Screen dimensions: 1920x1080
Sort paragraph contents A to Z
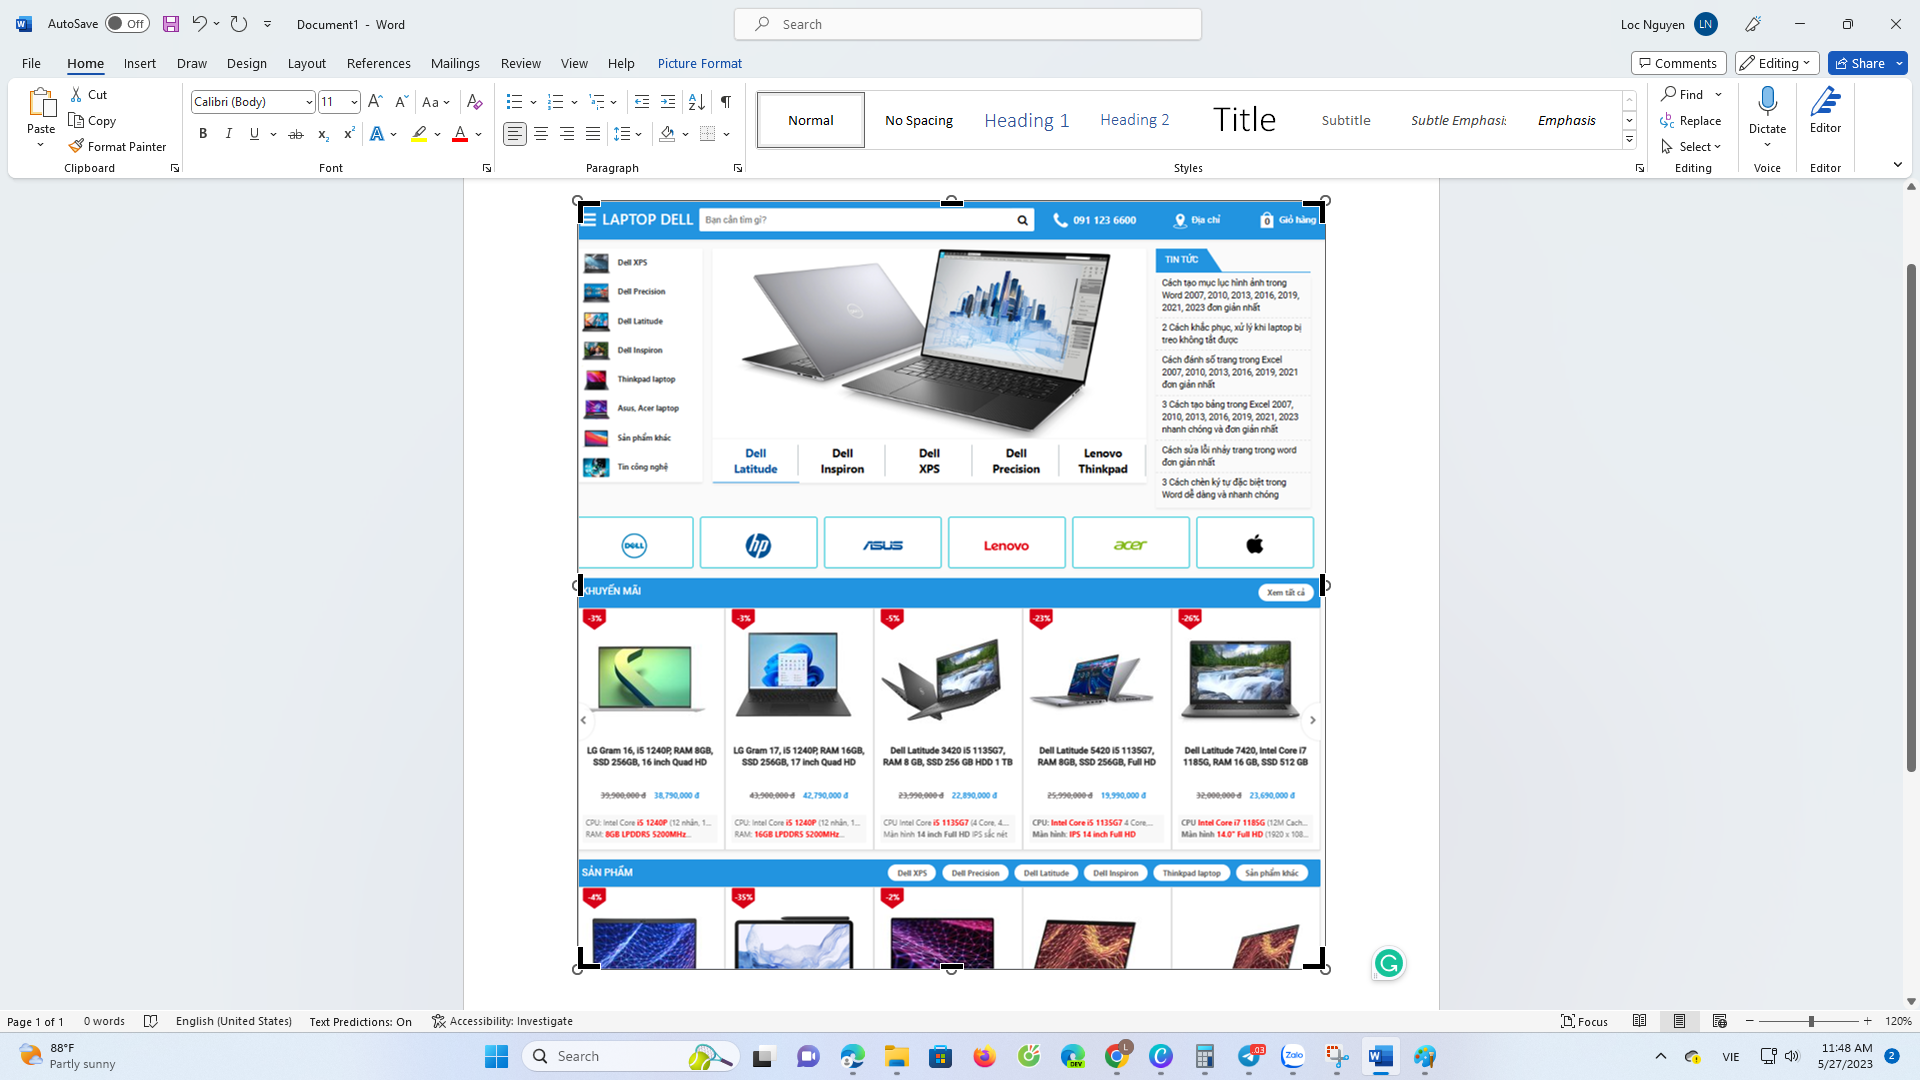pyautogui.click(x=697, y=101)
